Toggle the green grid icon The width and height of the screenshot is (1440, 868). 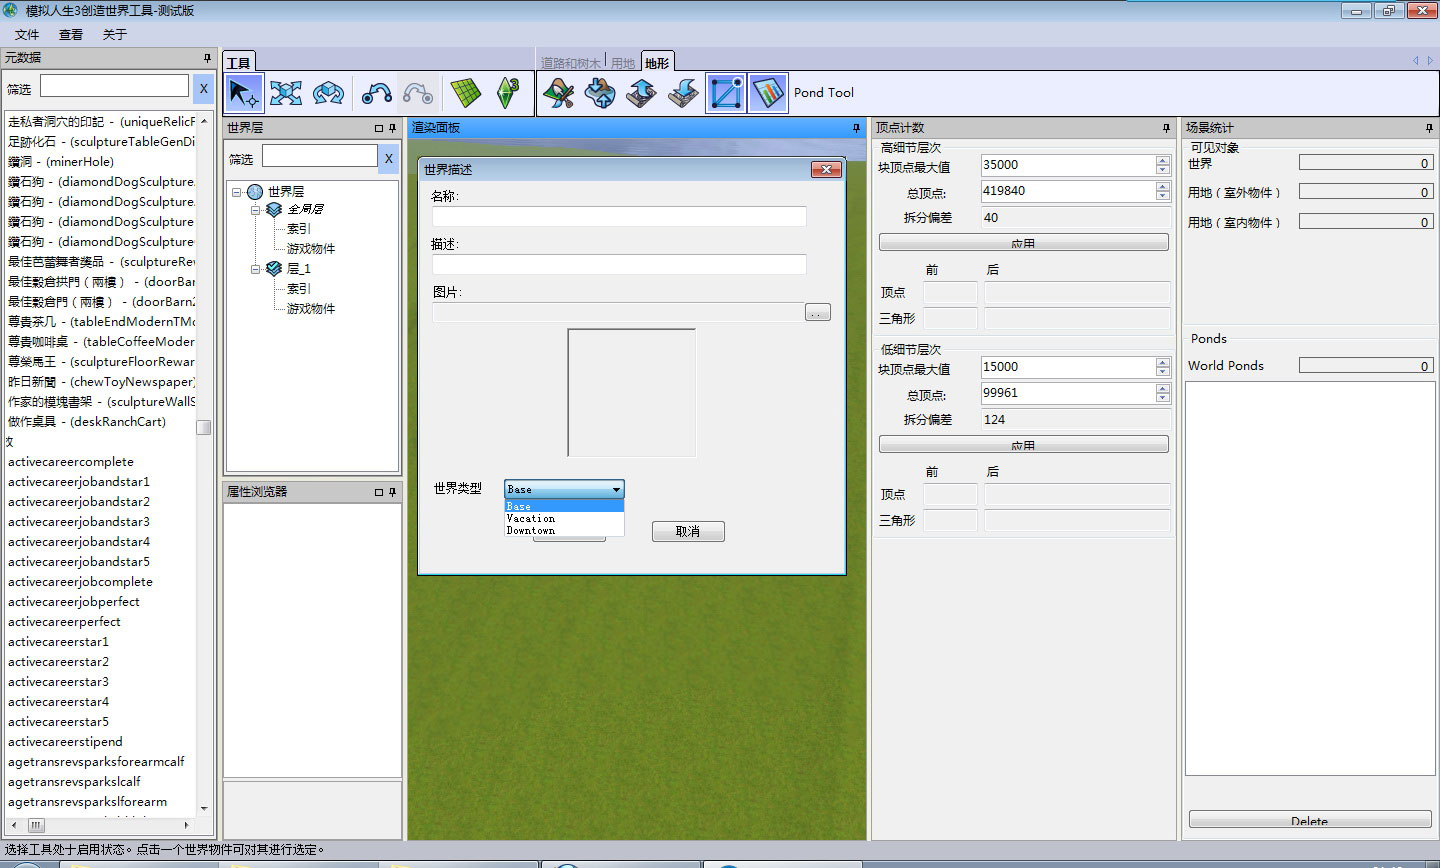point(465,93)
